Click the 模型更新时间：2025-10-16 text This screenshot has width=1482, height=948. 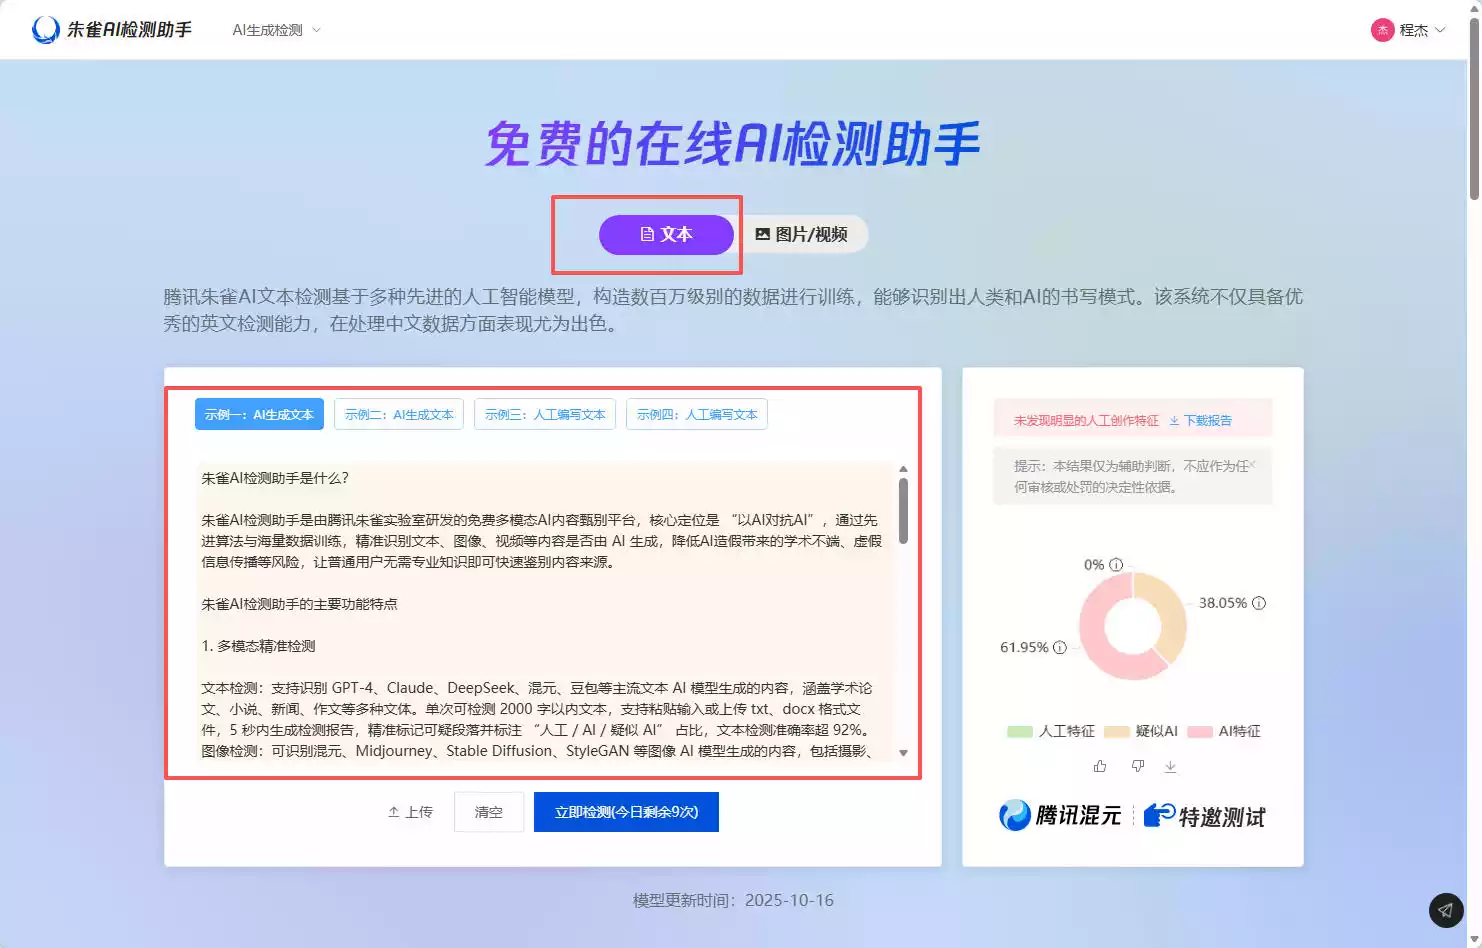tap(733, 900)
